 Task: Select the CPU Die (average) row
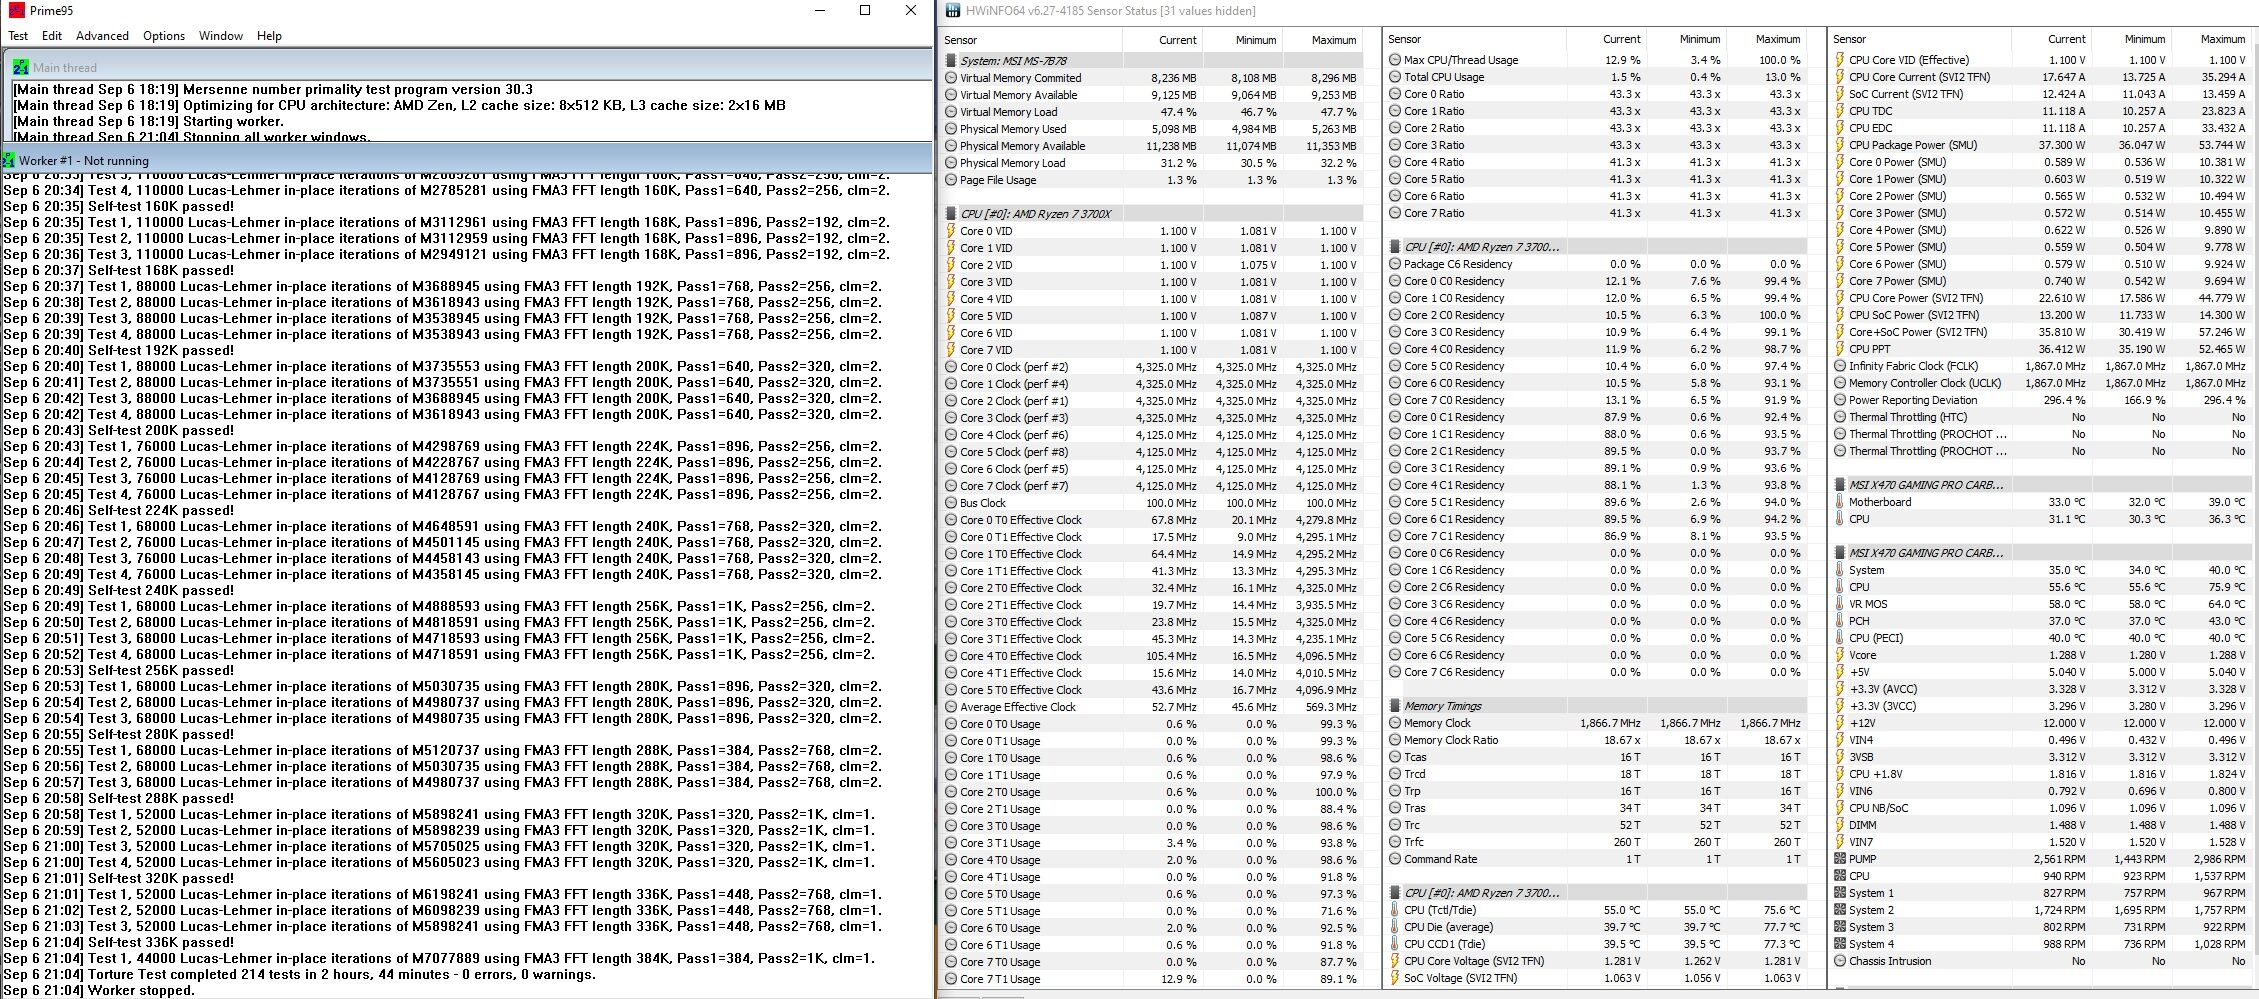(x=1596, y=927)
